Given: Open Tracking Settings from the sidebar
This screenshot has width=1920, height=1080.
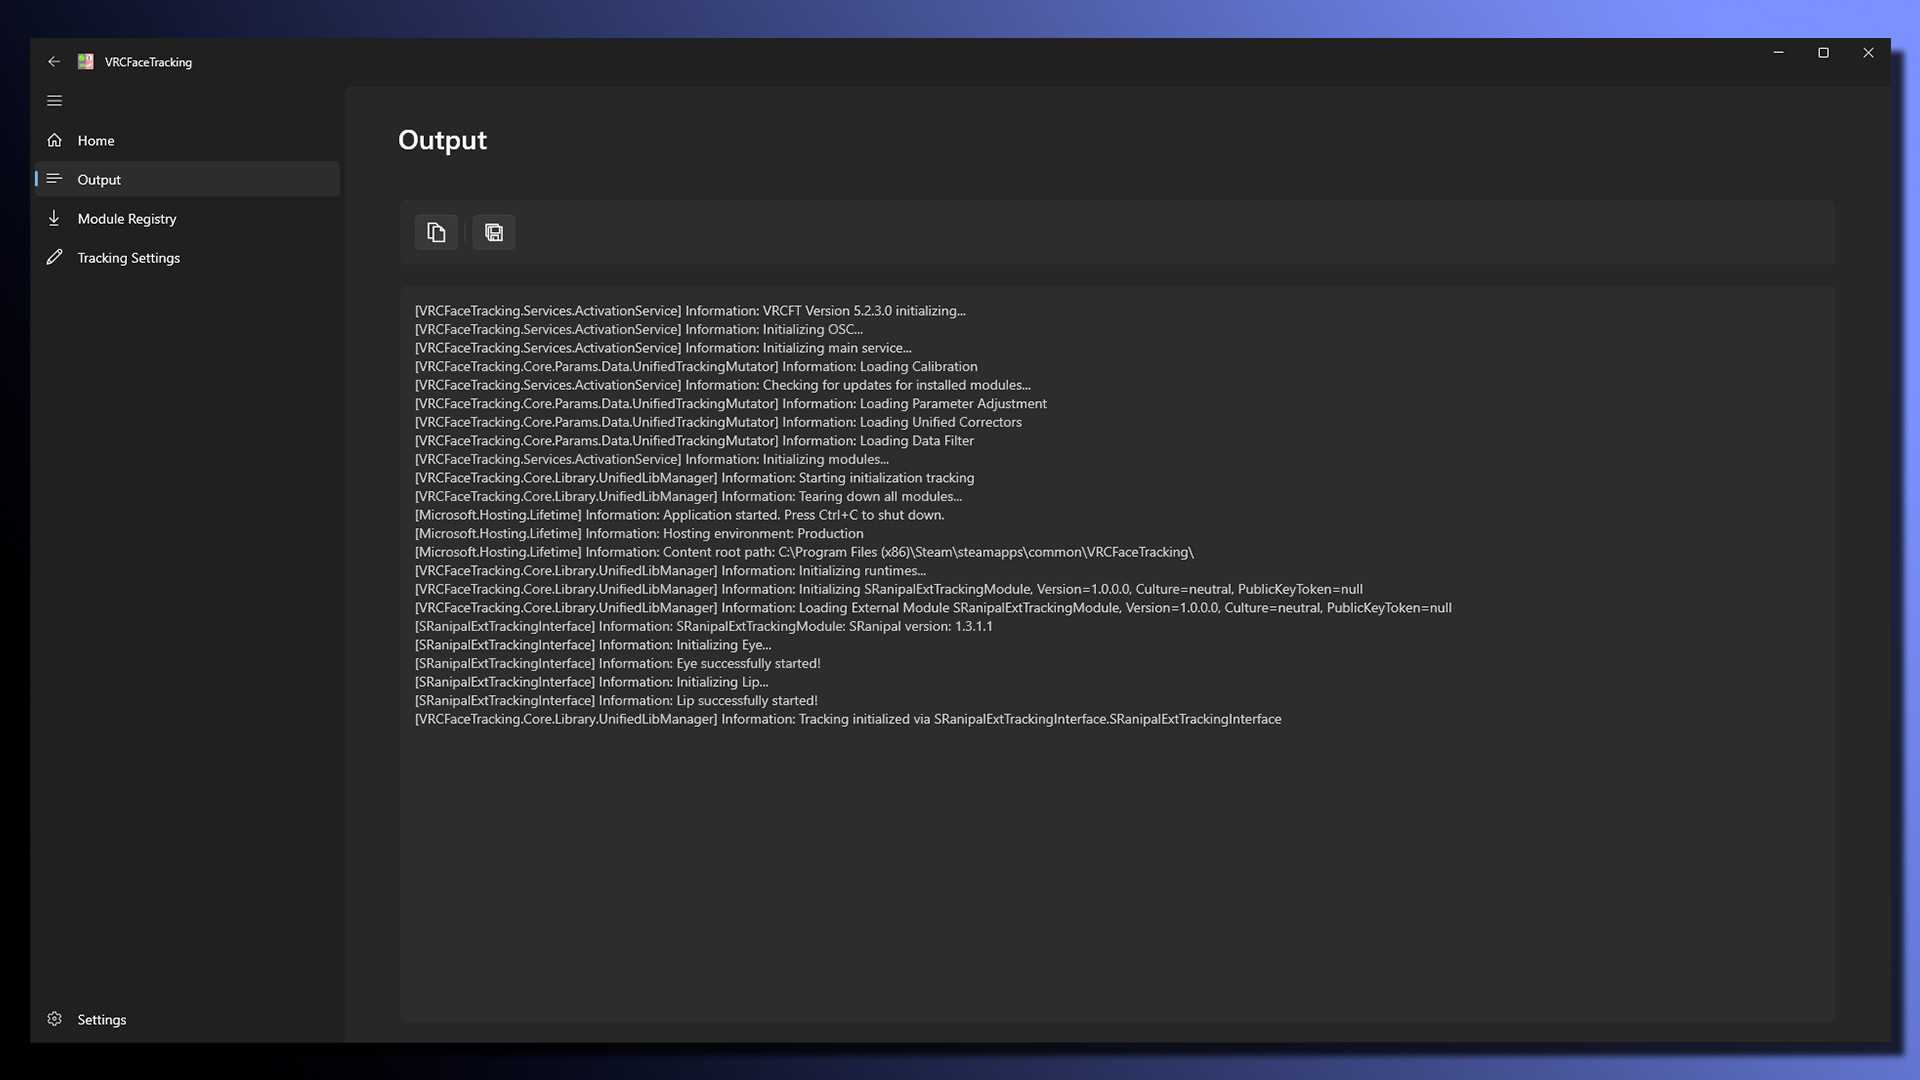Looking at the screenshot, I should 128,257.
